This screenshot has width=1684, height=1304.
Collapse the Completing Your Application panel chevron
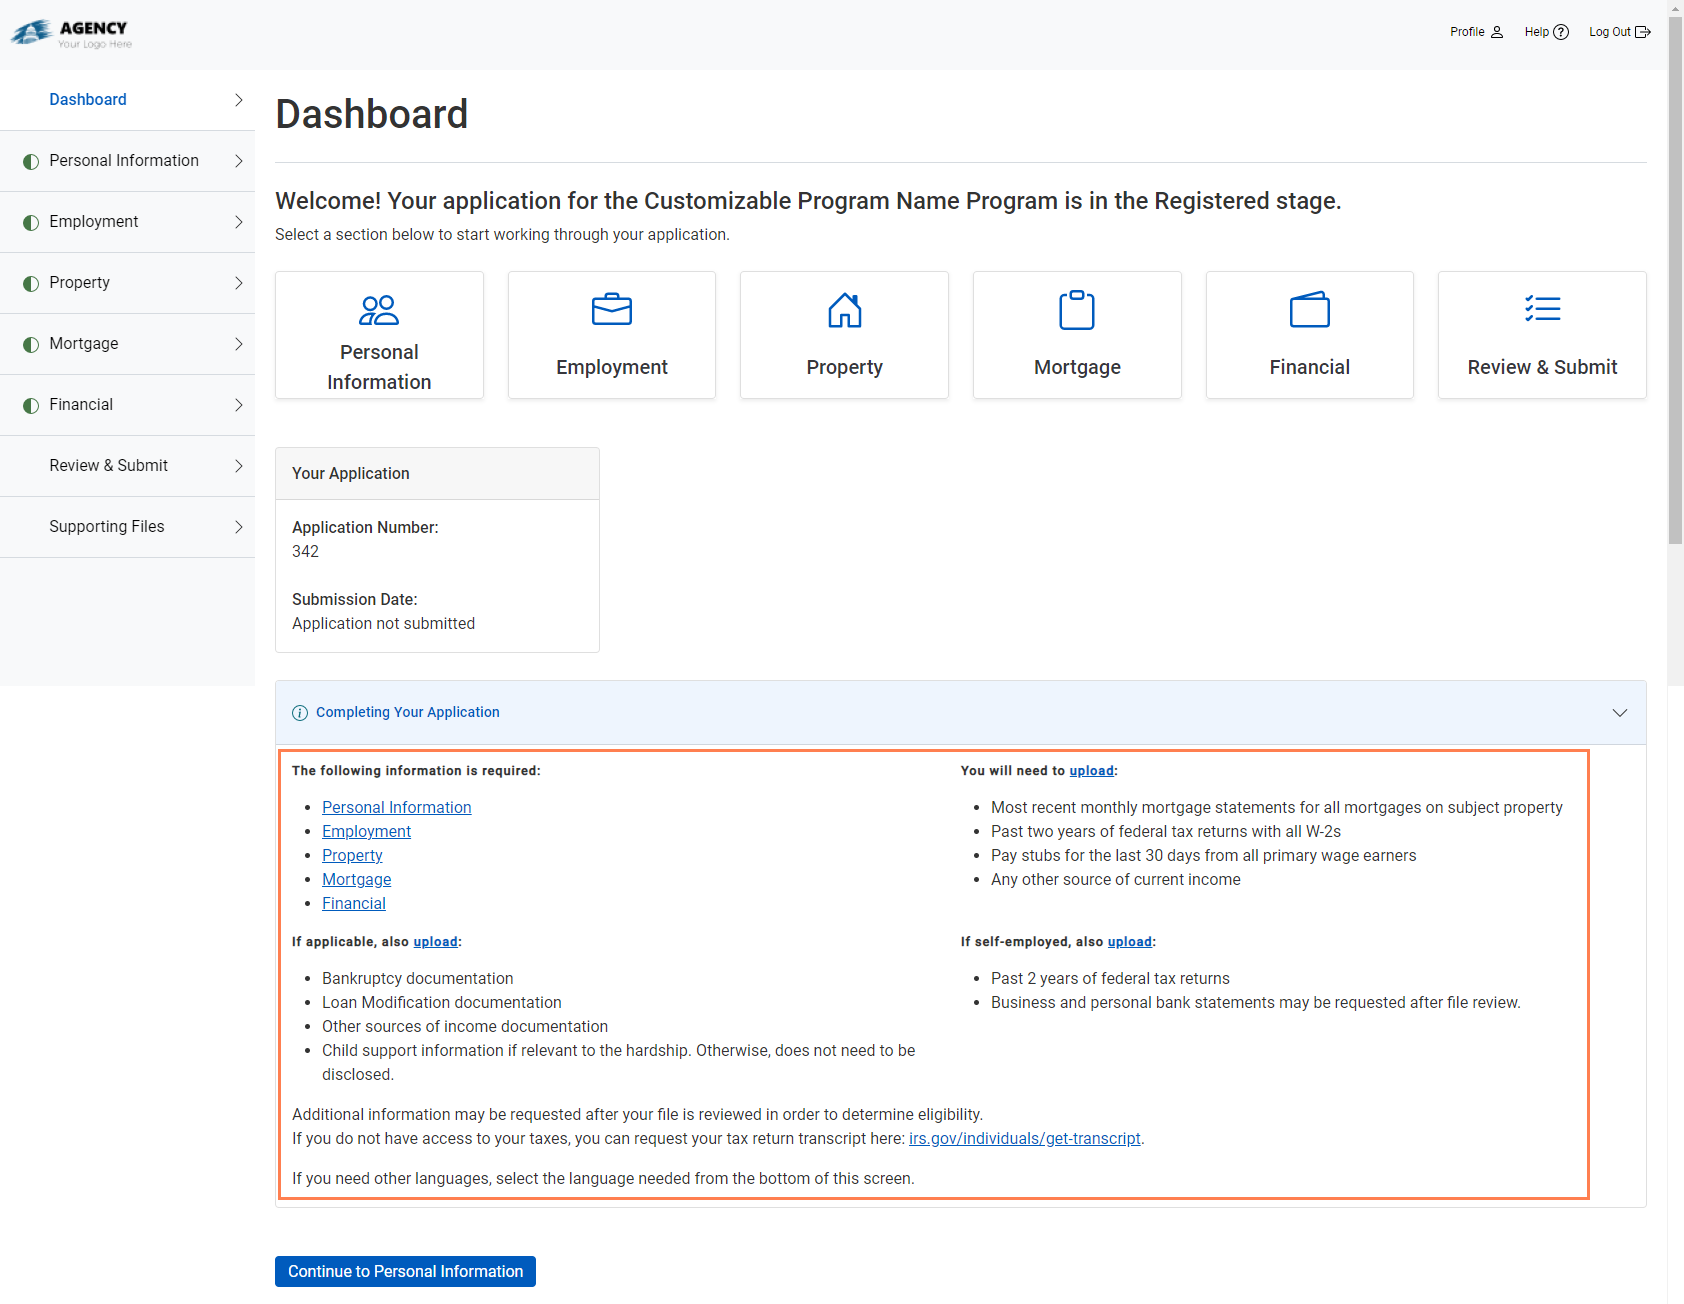tap(1619, 713)
